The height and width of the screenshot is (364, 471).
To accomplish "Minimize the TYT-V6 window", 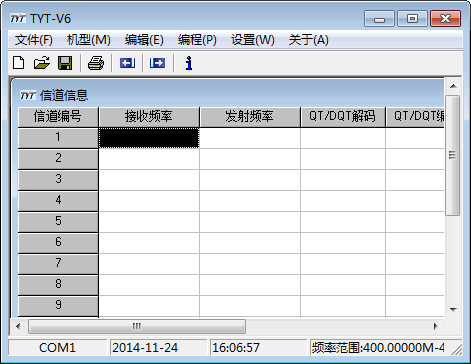I will tap(379, 19).
